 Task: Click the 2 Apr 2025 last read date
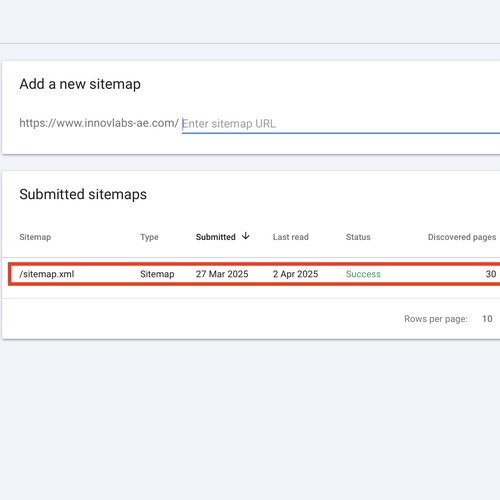(295, 274)
